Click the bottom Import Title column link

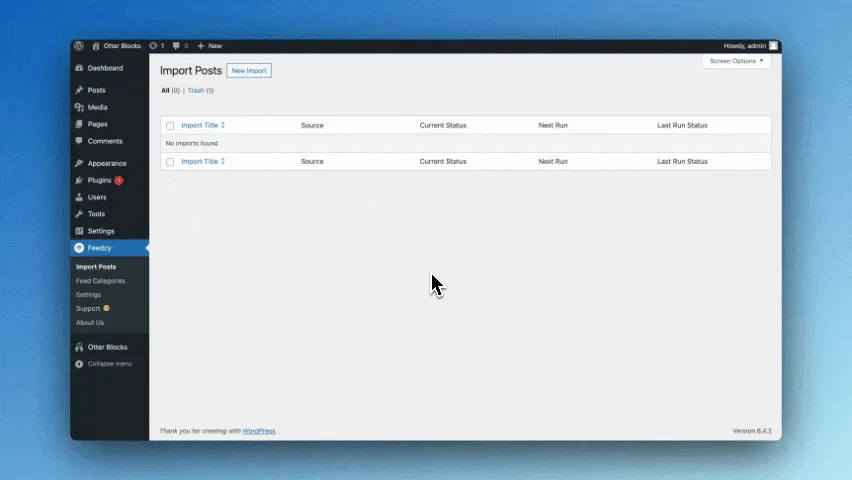click(x=199, y=161)
